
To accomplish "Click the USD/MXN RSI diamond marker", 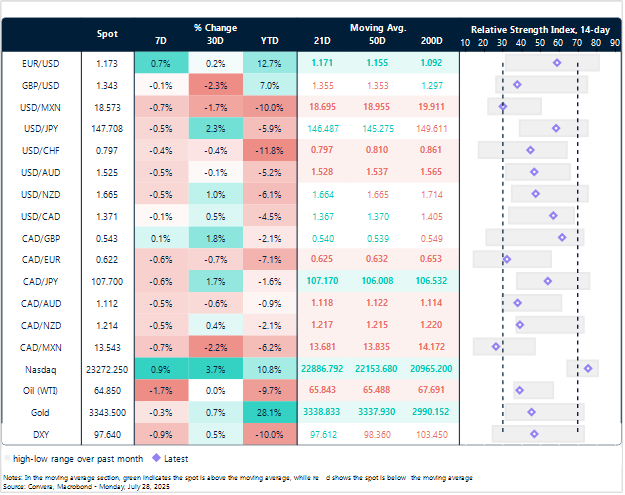I will pyautogui.click(x=503, y=106).
